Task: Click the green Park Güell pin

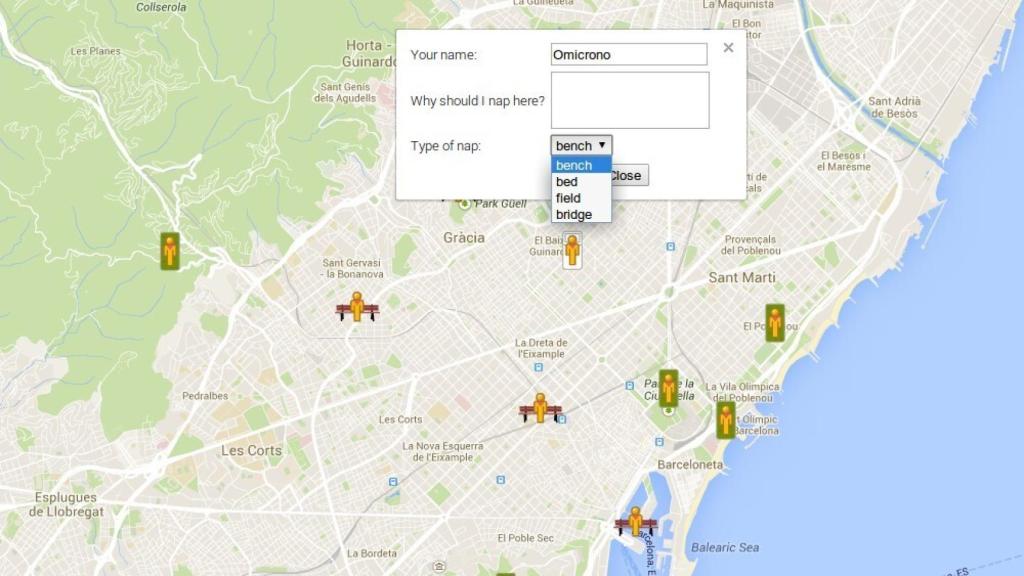Action: point(463,203)
